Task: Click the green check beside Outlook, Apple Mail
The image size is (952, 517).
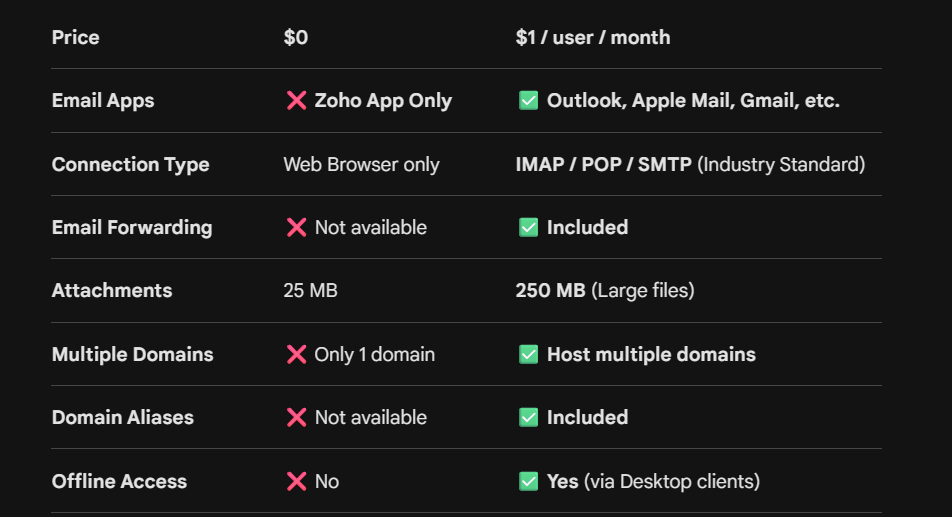Action: point(528,101)
